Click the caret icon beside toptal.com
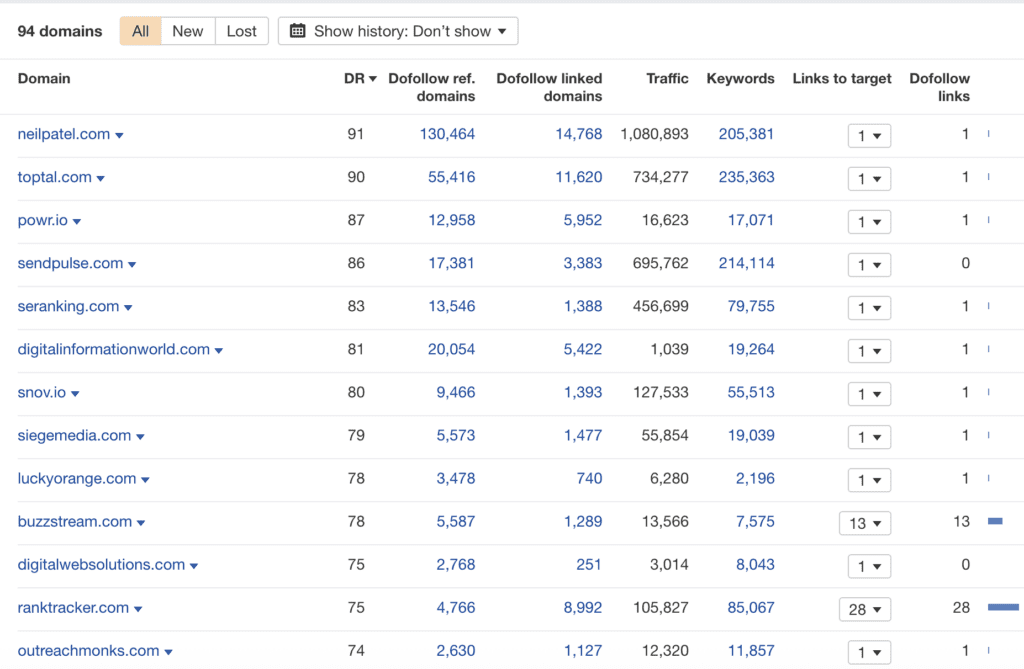This screenshot has width=1024, height=669. 101,178
